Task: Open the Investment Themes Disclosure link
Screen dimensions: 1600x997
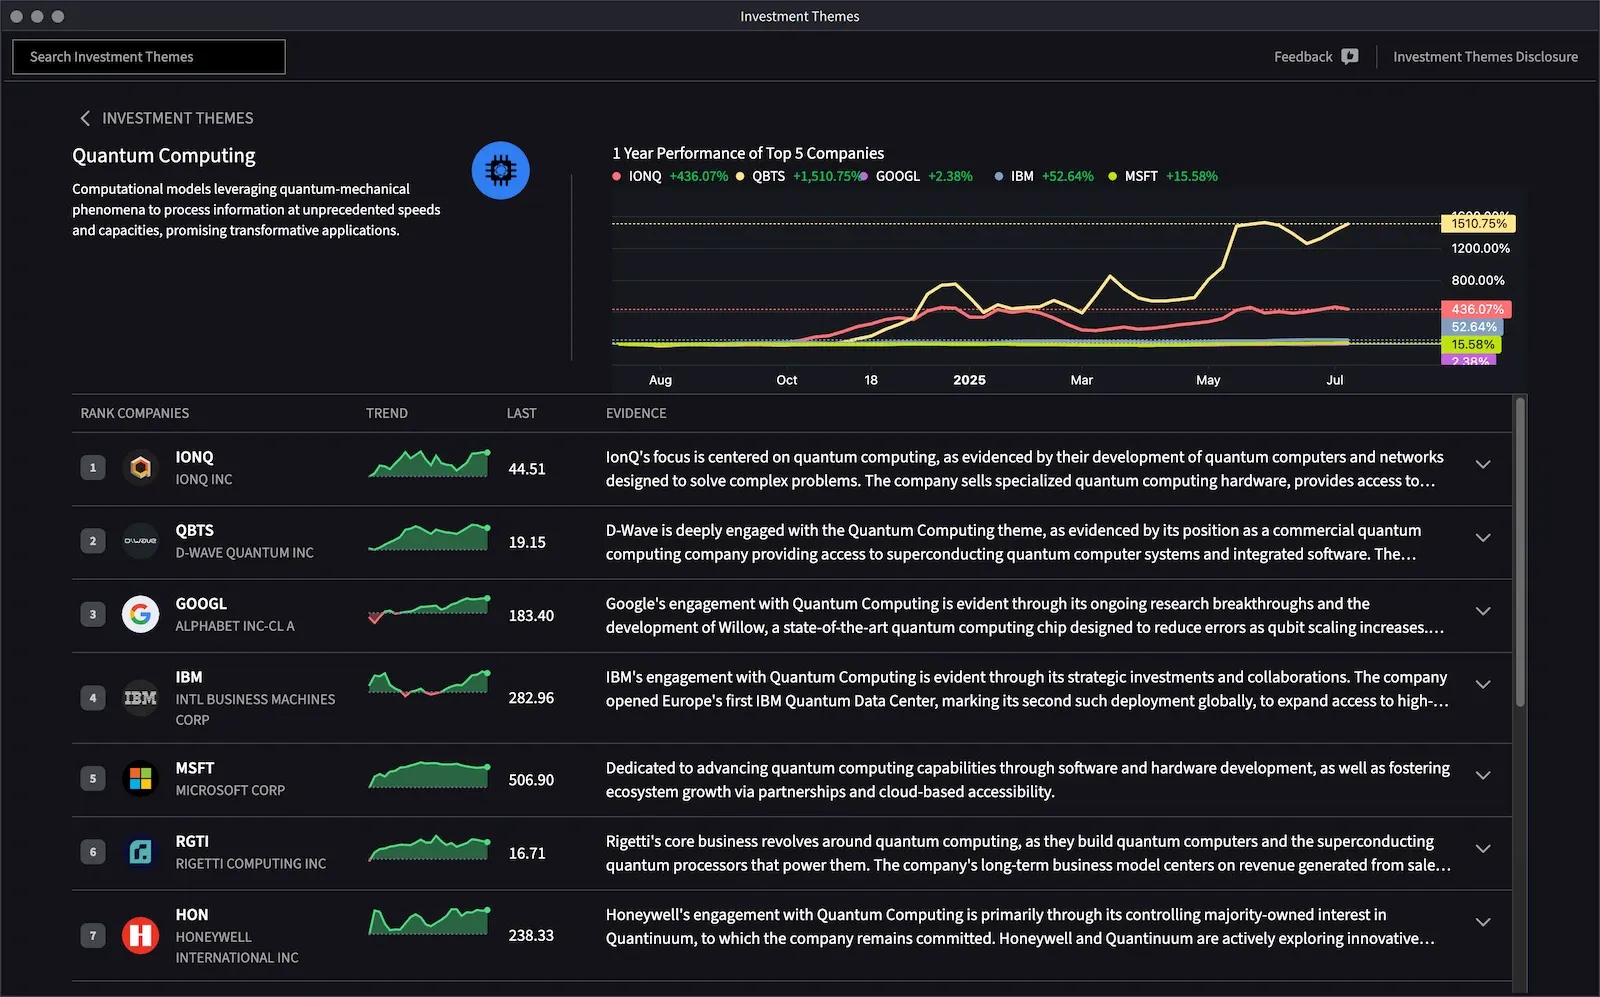Action: (x=1485, y=57)
